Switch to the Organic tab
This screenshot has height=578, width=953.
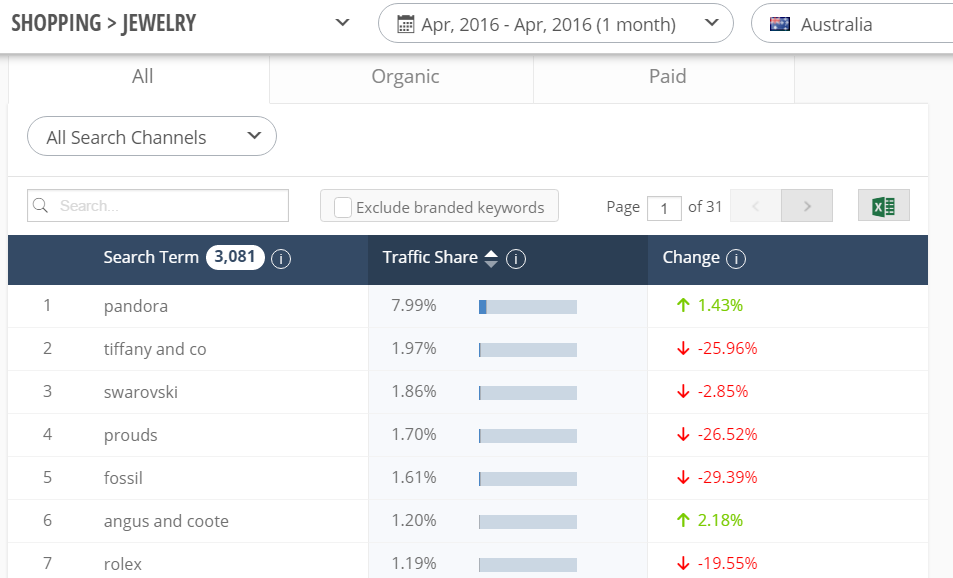[405, 77]
